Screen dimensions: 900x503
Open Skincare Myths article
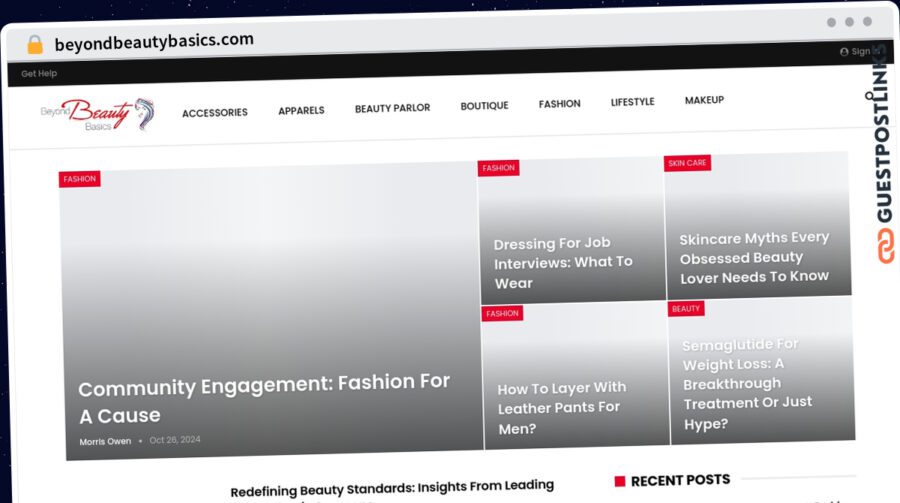coord(754,257)
